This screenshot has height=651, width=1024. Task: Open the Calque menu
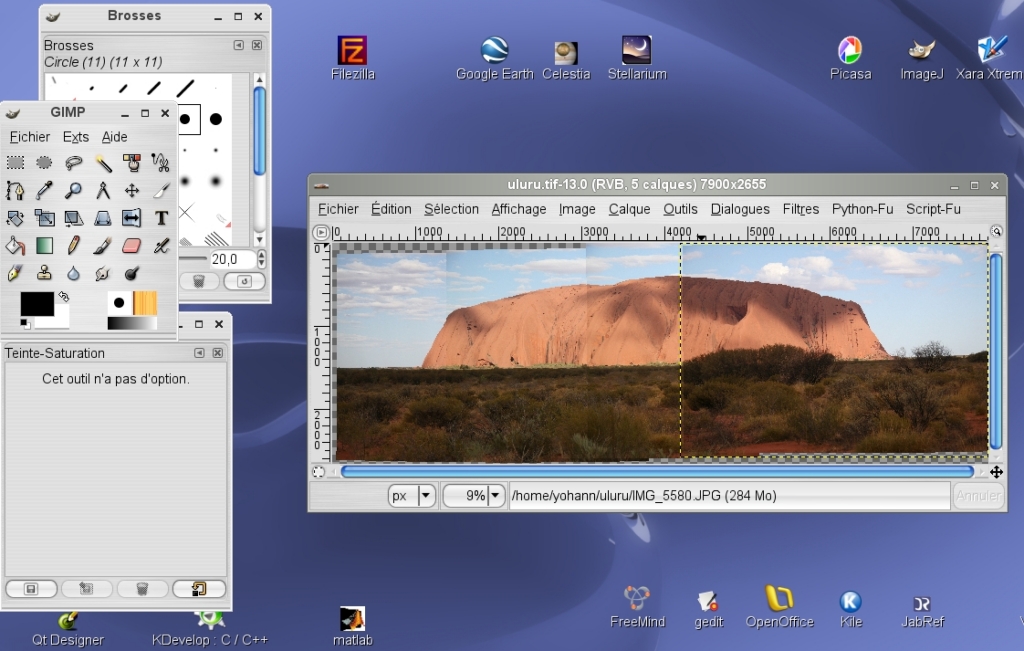coord(630,209)
